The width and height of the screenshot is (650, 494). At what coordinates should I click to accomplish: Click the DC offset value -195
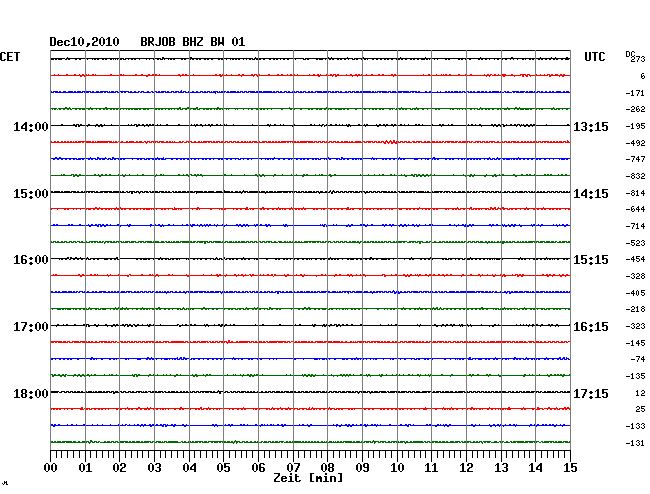click(635, 126)
